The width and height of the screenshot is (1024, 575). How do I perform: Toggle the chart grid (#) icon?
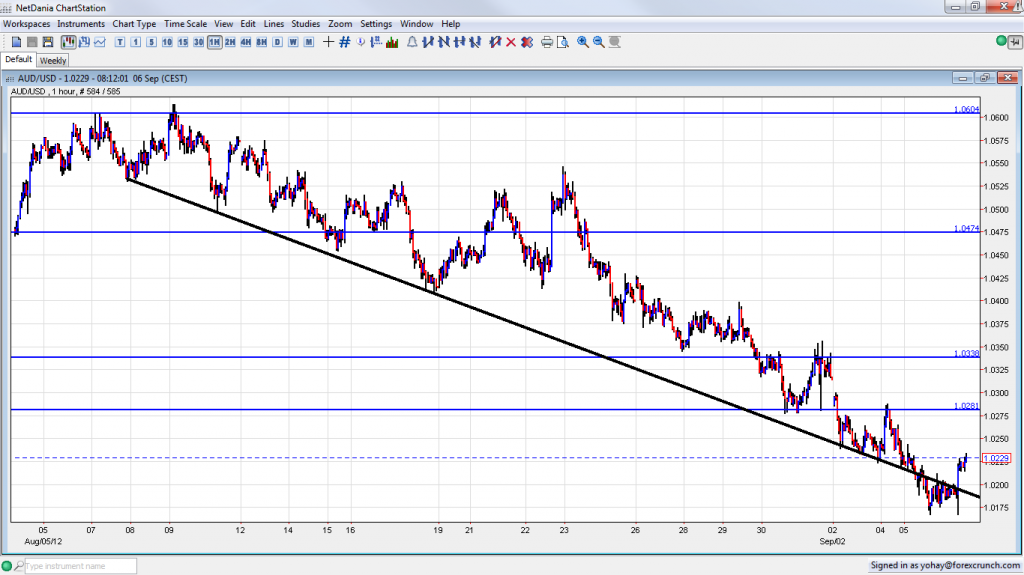point(344,42)
